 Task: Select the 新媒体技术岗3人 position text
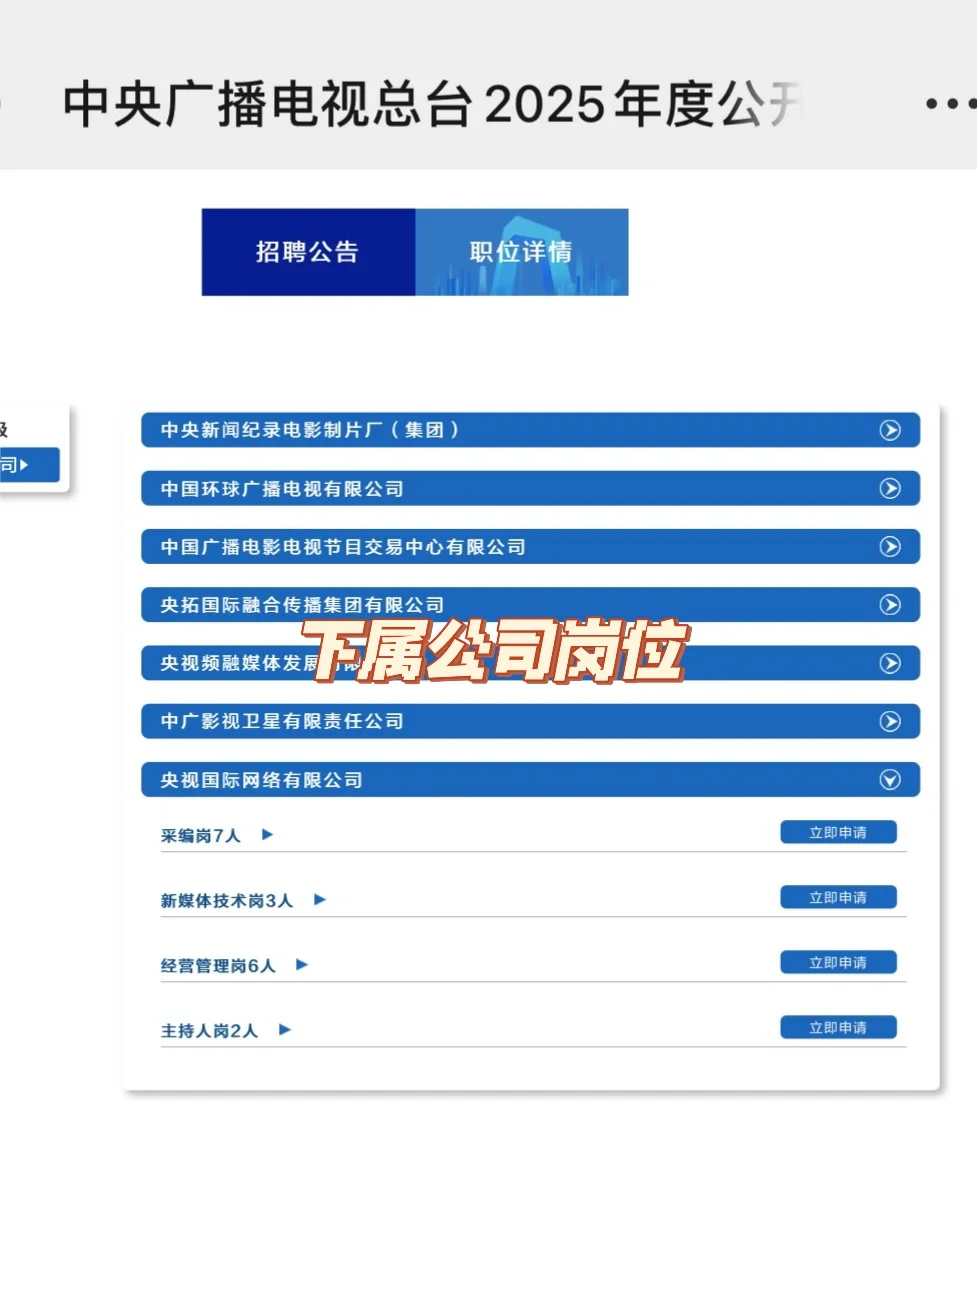(x=227, y=900)
